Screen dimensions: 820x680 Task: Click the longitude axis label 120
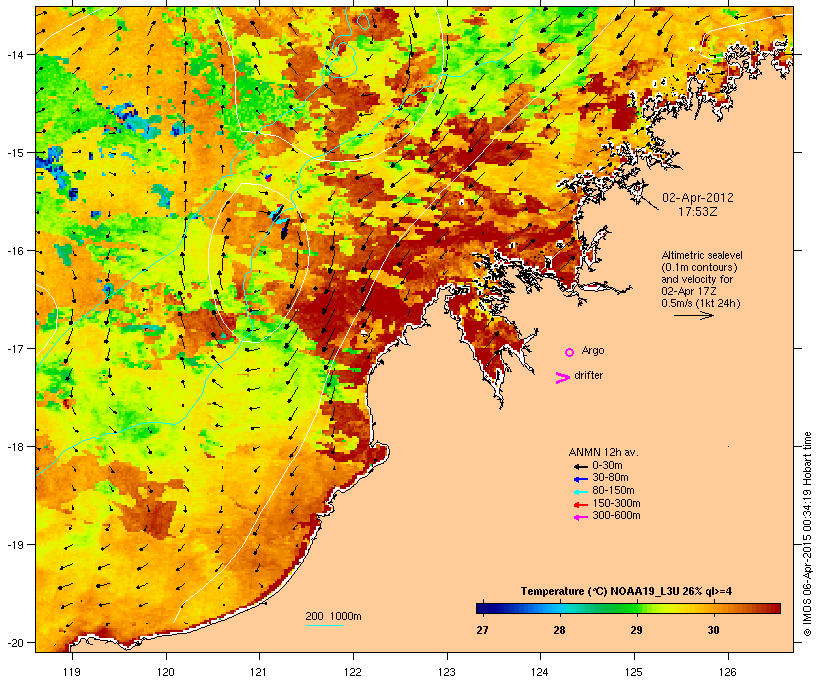(166, 672)
